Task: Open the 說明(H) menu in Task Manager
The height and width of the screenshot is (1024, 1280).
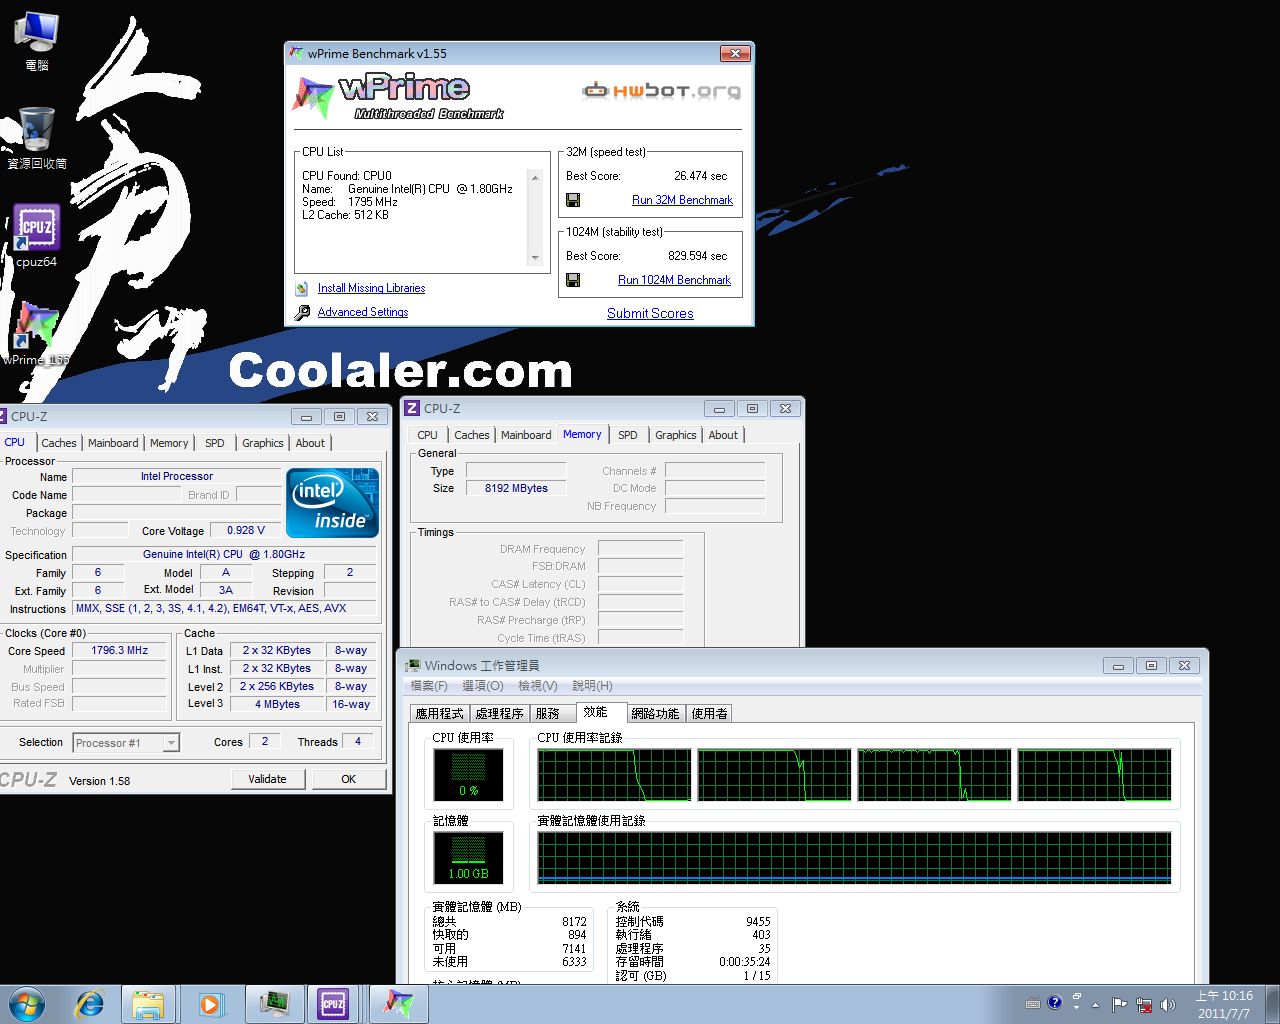Action: (x=592, y=686)
